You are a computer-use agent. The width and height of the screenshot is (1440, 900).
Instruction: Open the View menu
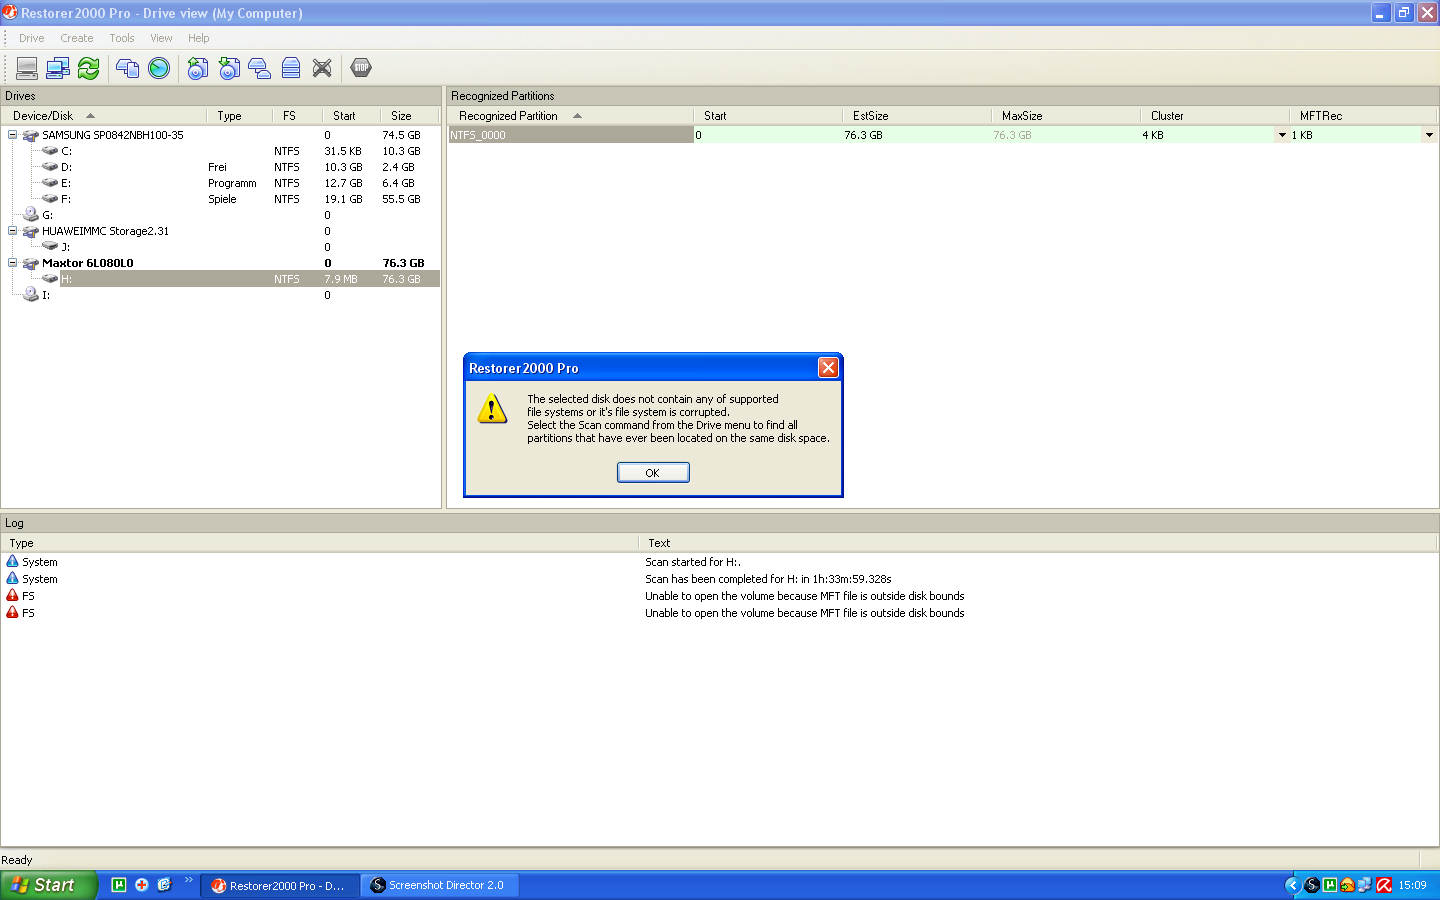(161, 38)
